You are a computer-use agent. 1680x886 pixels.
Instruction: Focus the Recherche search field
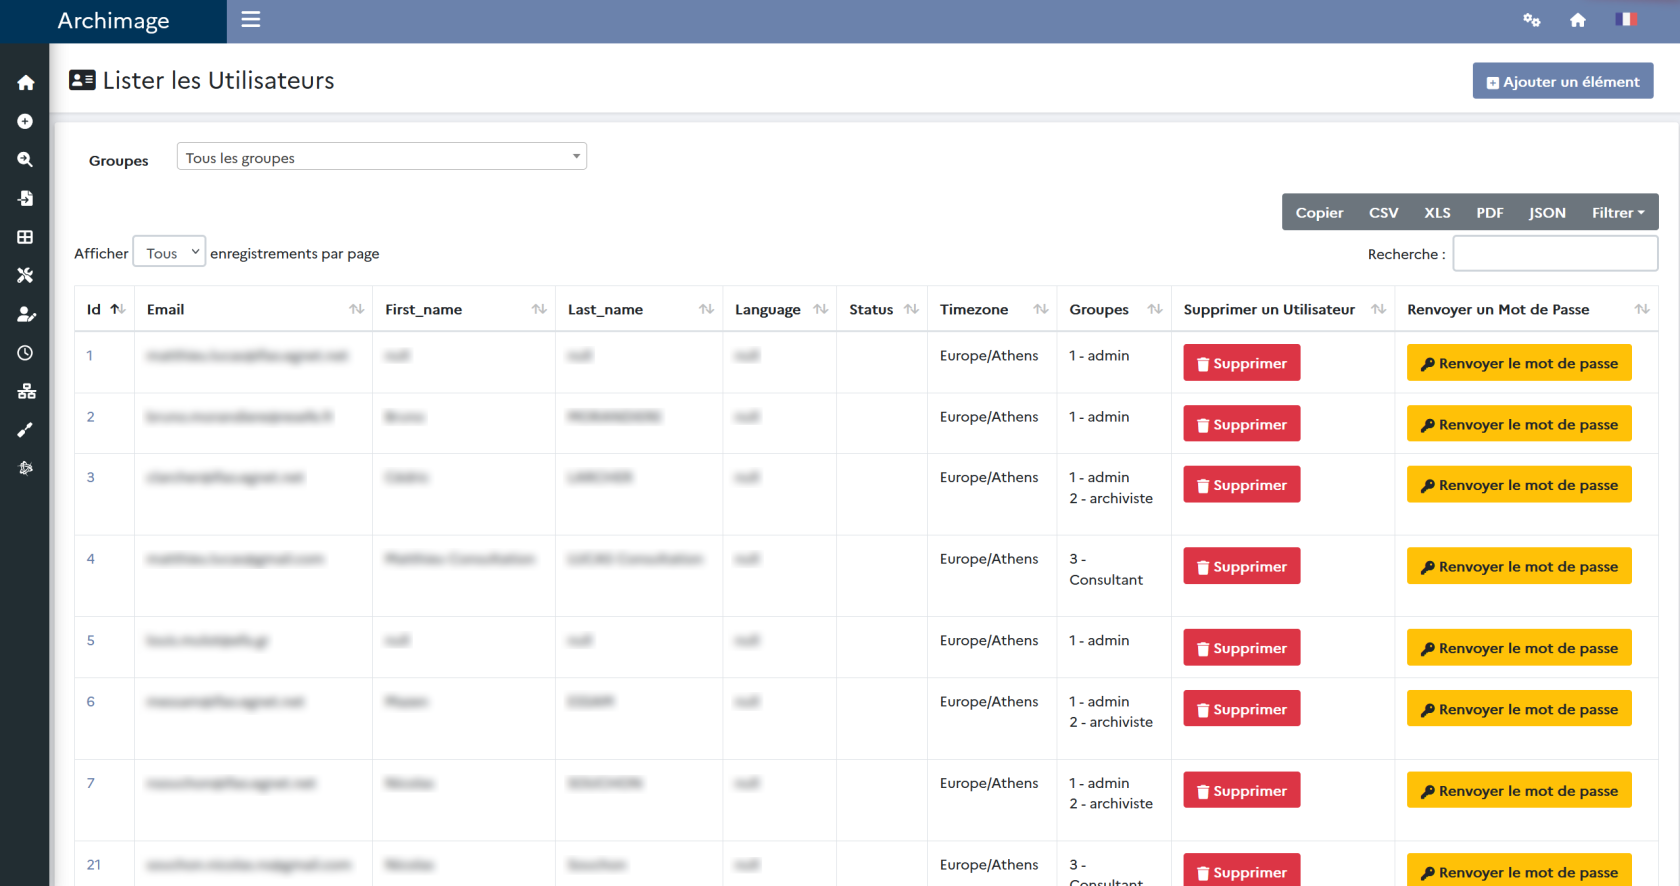(x=1555, y=254)
